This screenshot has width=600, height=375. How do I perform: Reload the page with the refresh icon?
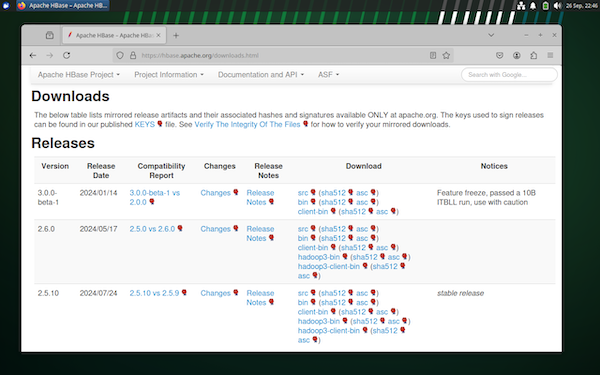click(67, 55)
